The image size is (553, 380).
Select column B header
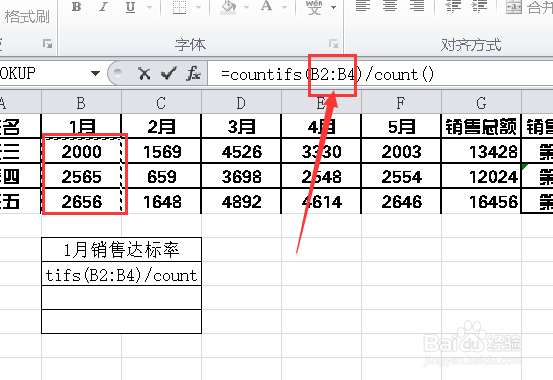(81, 103)
